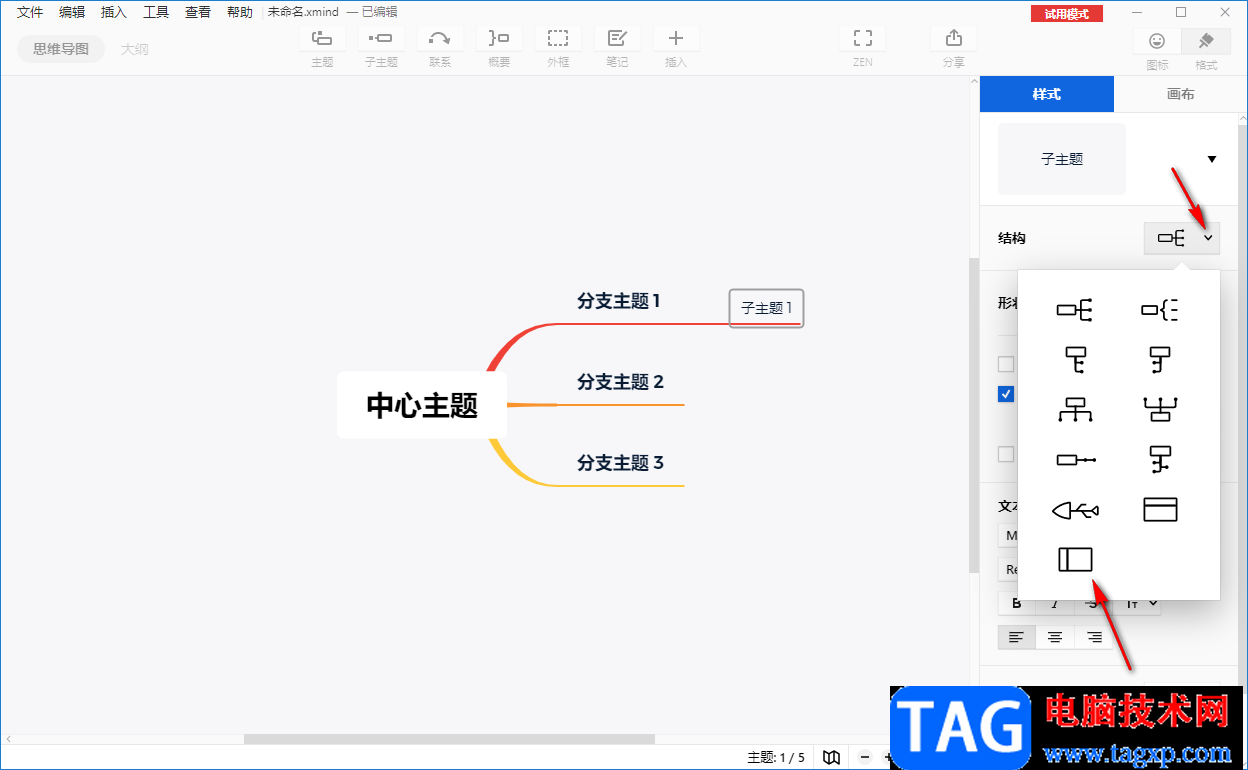This screenshot has width=1248, height=770.
Task: Open the 图标 smiley panel
Action: point(1157,41)
